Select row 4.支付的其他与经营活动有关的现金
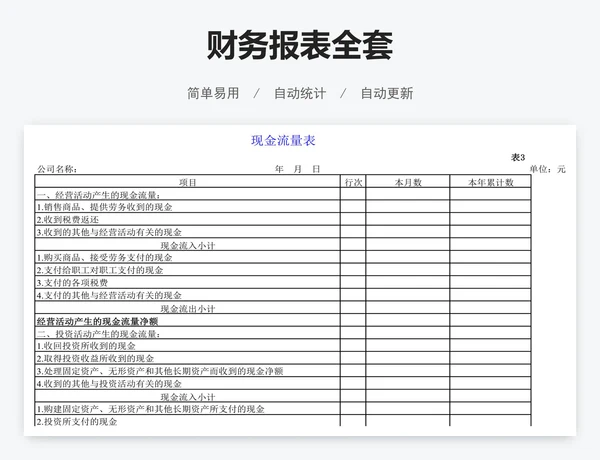 283,295
